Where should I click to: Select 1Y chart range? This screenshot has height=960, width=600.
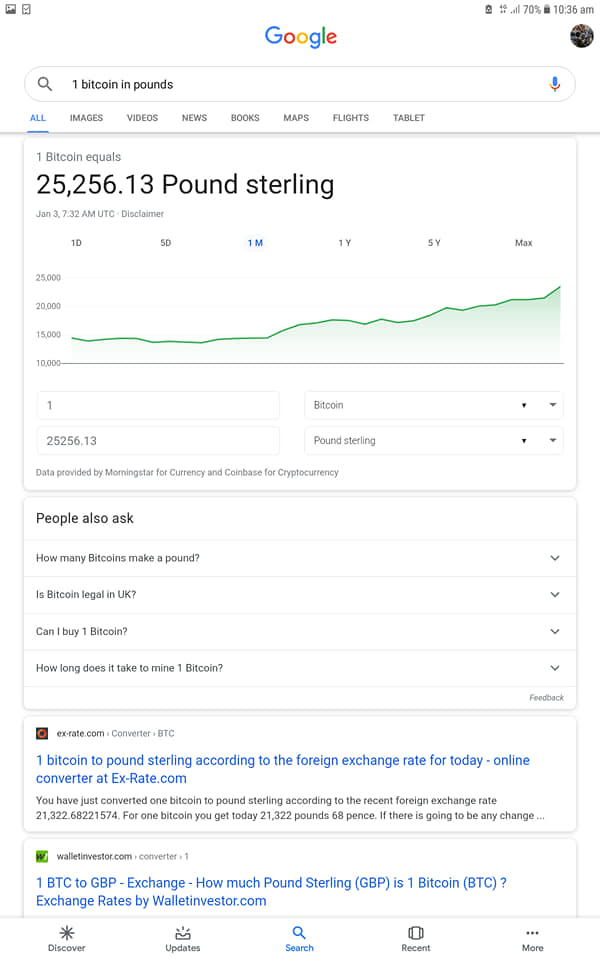point(345,243)
